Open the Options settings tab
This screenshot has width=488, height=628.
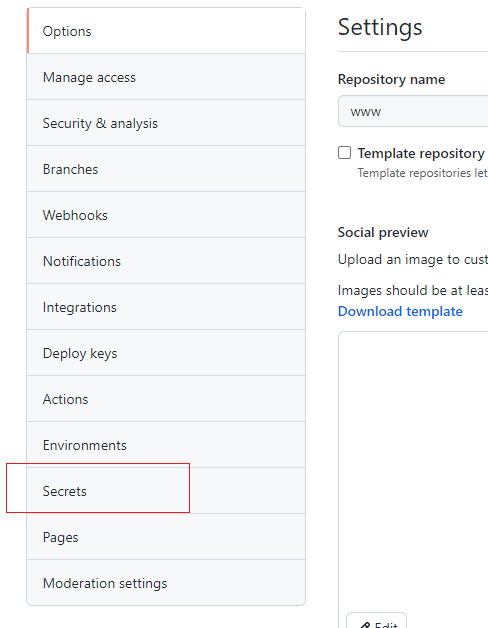(166, 31)
